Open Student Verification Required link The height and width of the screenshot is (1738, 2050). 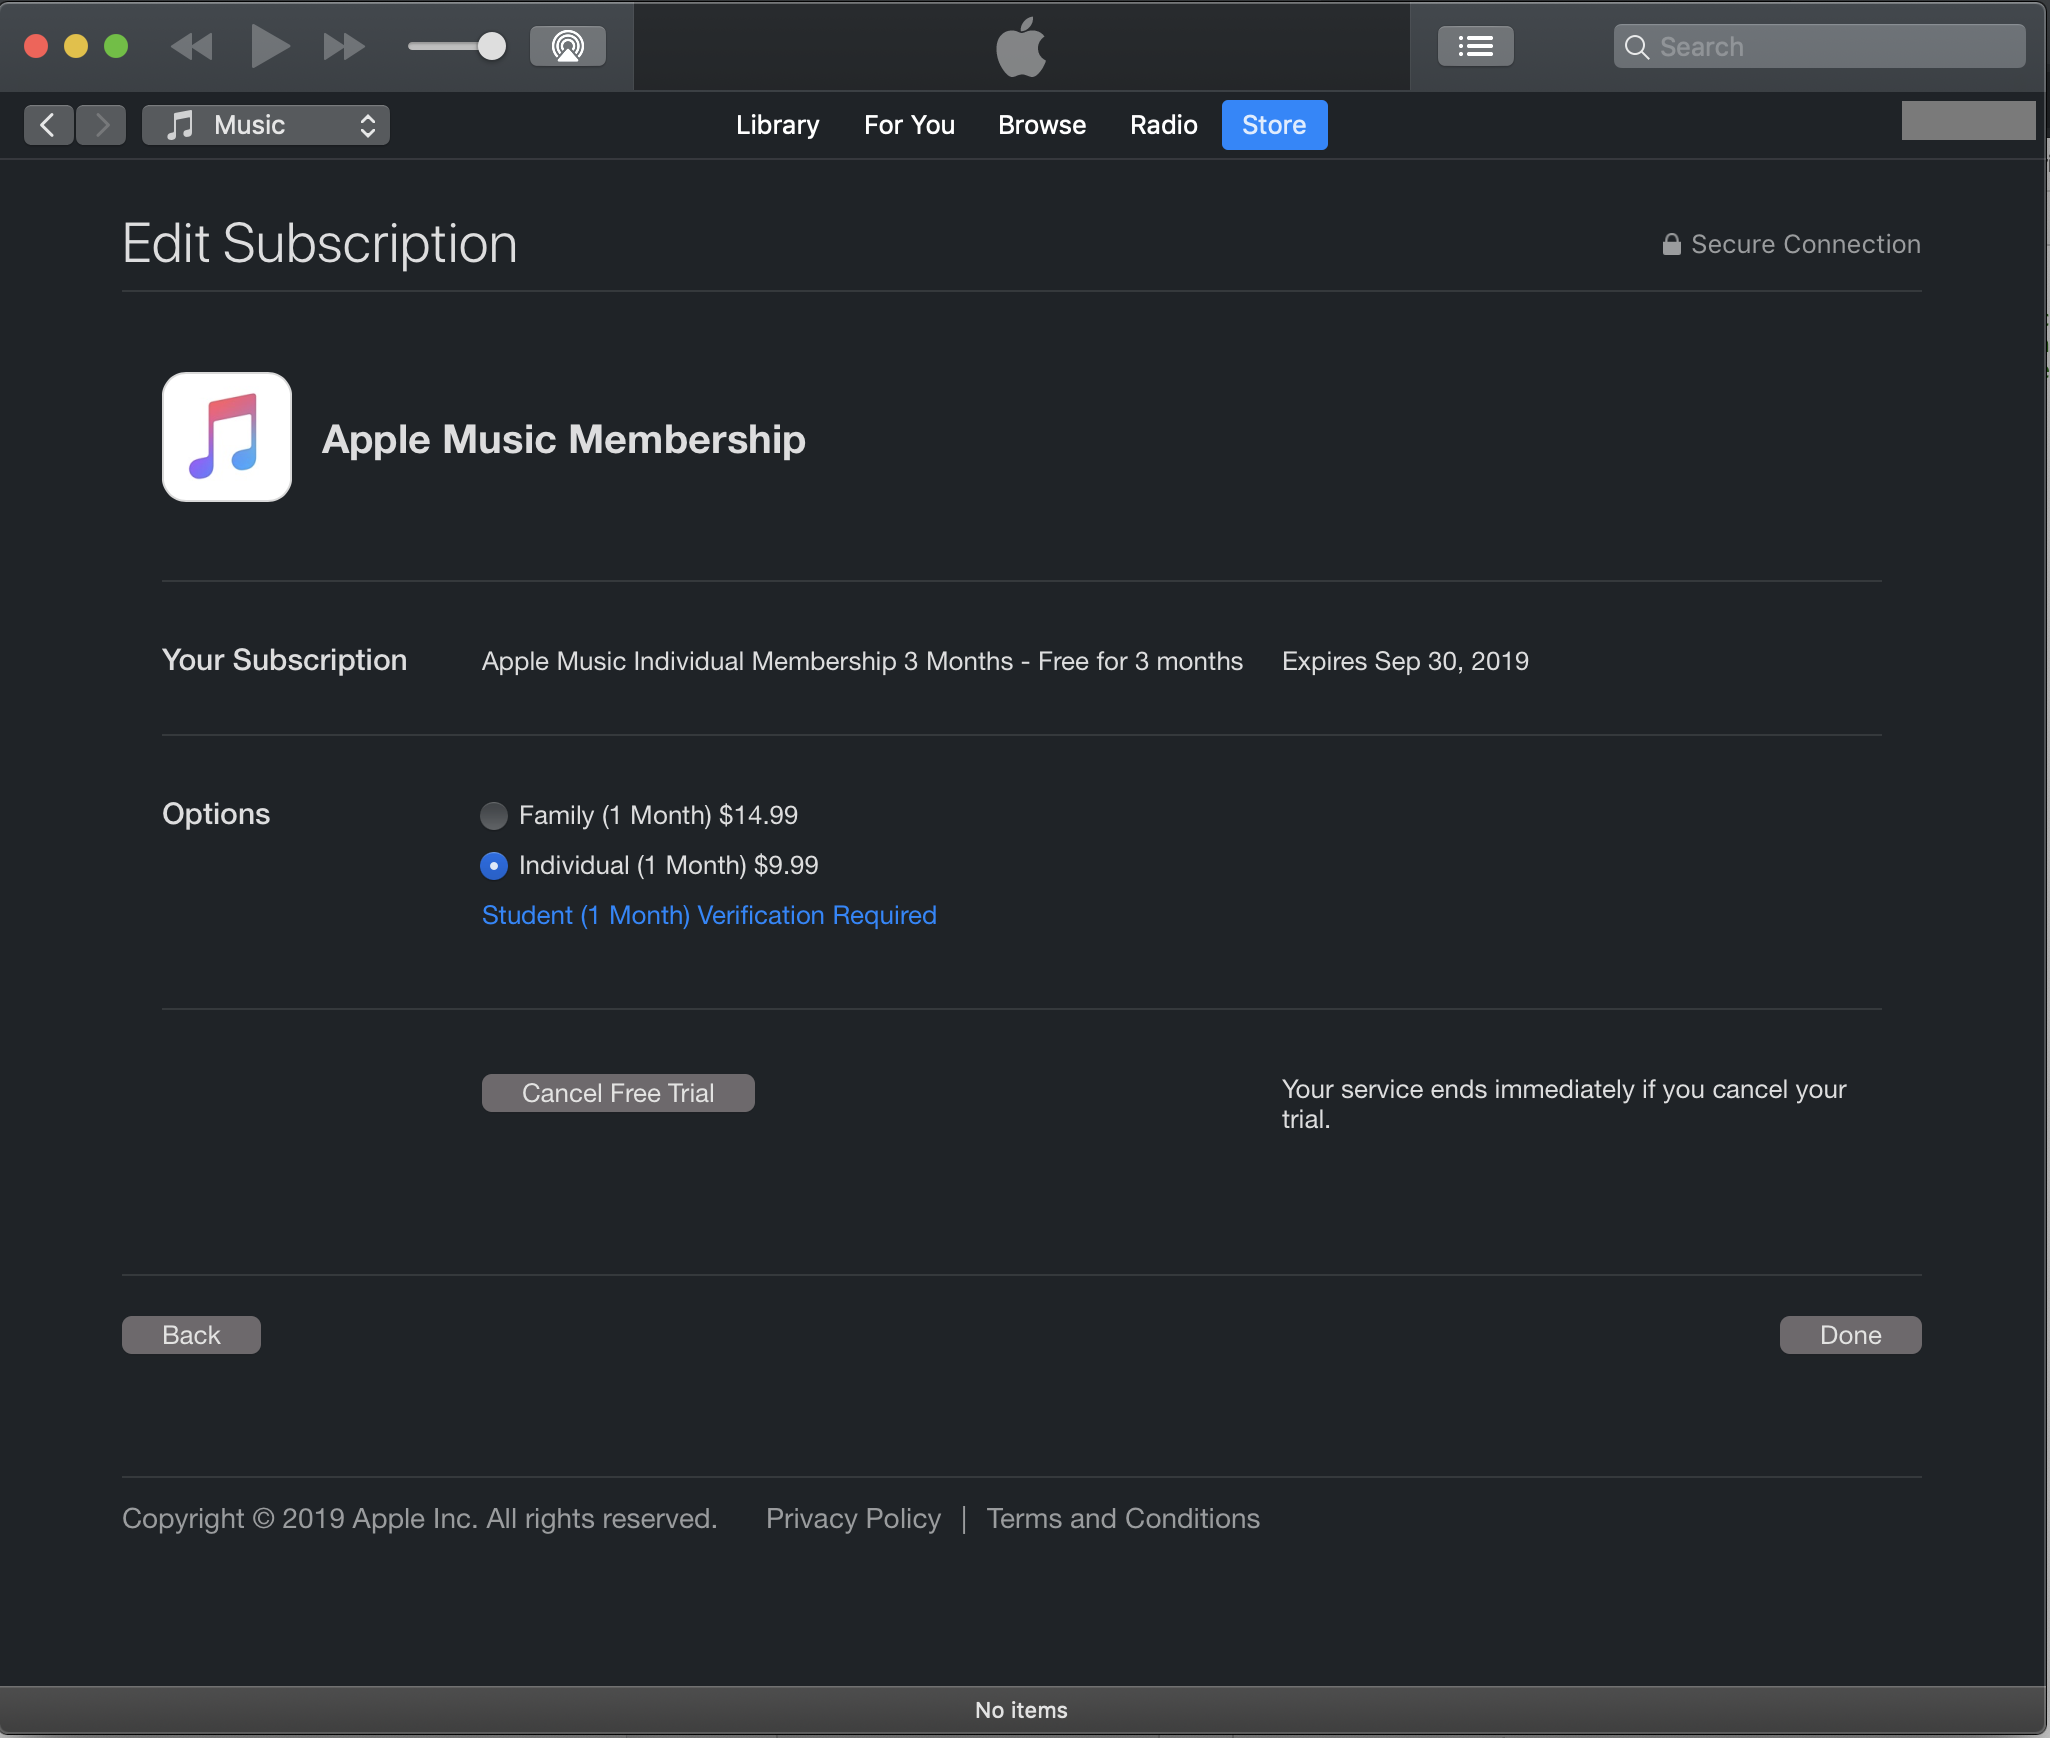[x=709, y=916]
